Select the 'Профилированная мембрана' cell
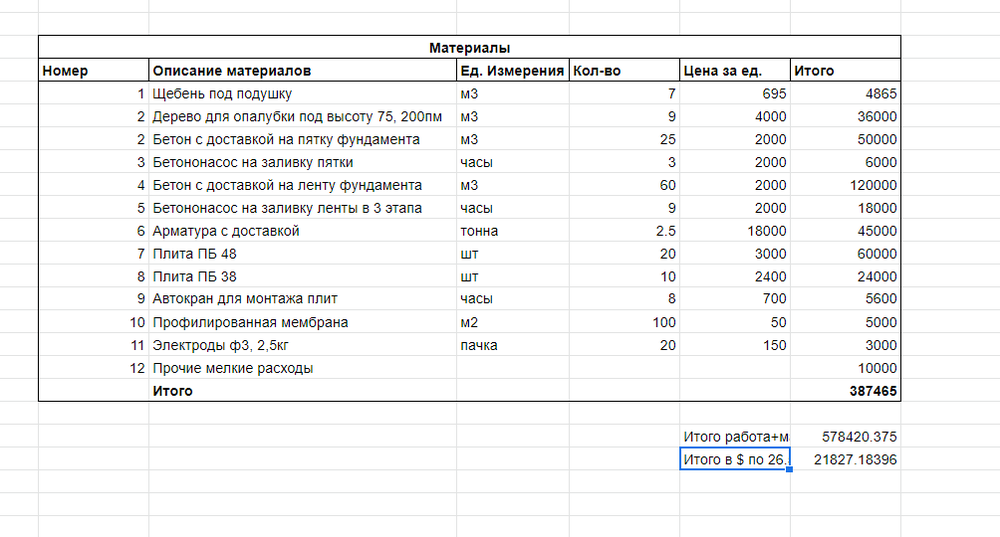The image size is (1000, 537). tap(303, 322)
